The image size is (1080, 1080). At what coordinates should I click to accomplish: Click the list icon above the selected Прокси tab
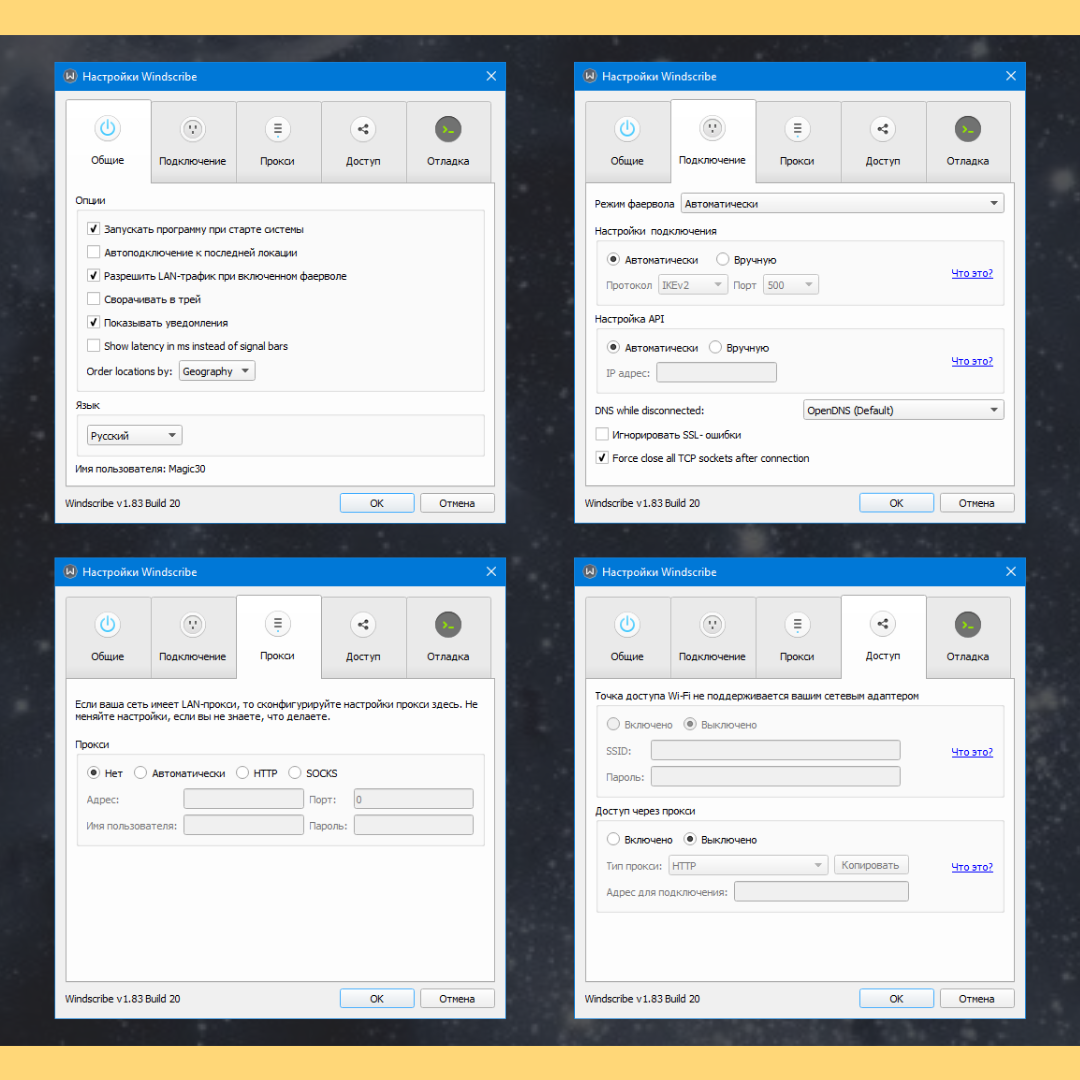pos(278,624)
